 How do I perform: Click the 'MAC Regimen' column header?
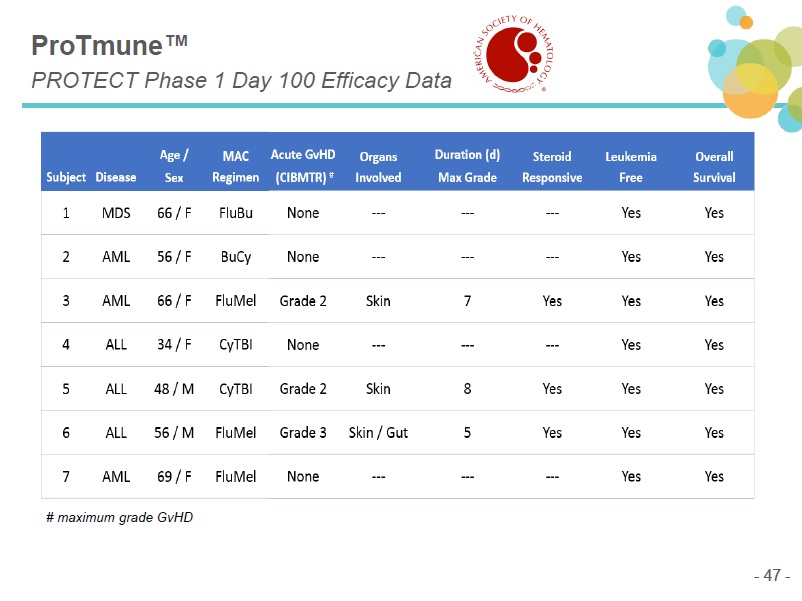[236, 166]
